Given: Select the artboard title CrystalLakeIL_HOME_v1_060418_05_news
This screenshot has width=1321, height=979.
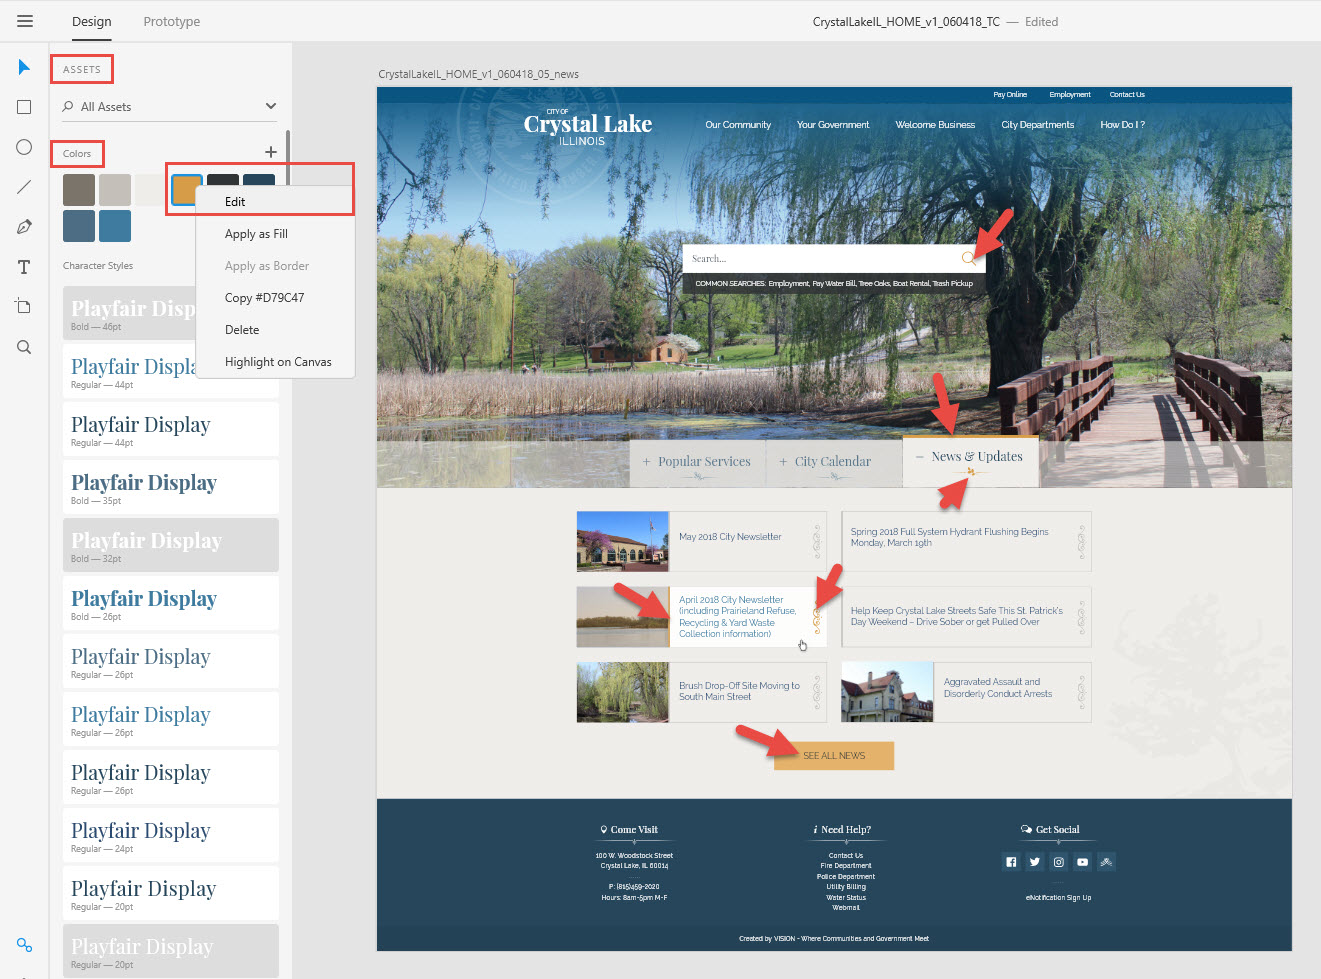Looking at the screenshot, I should (x=478, y=74).
